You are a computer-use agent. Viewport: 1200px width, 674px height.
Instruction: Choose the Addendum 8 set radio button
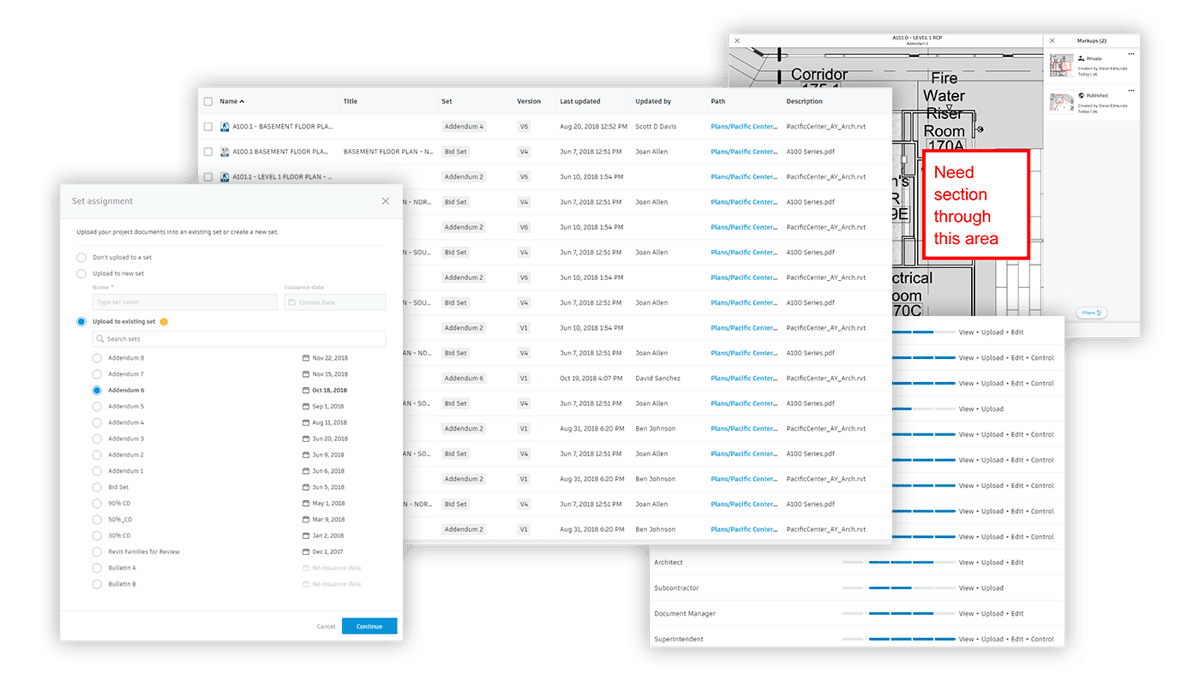(x=97, y=358)
